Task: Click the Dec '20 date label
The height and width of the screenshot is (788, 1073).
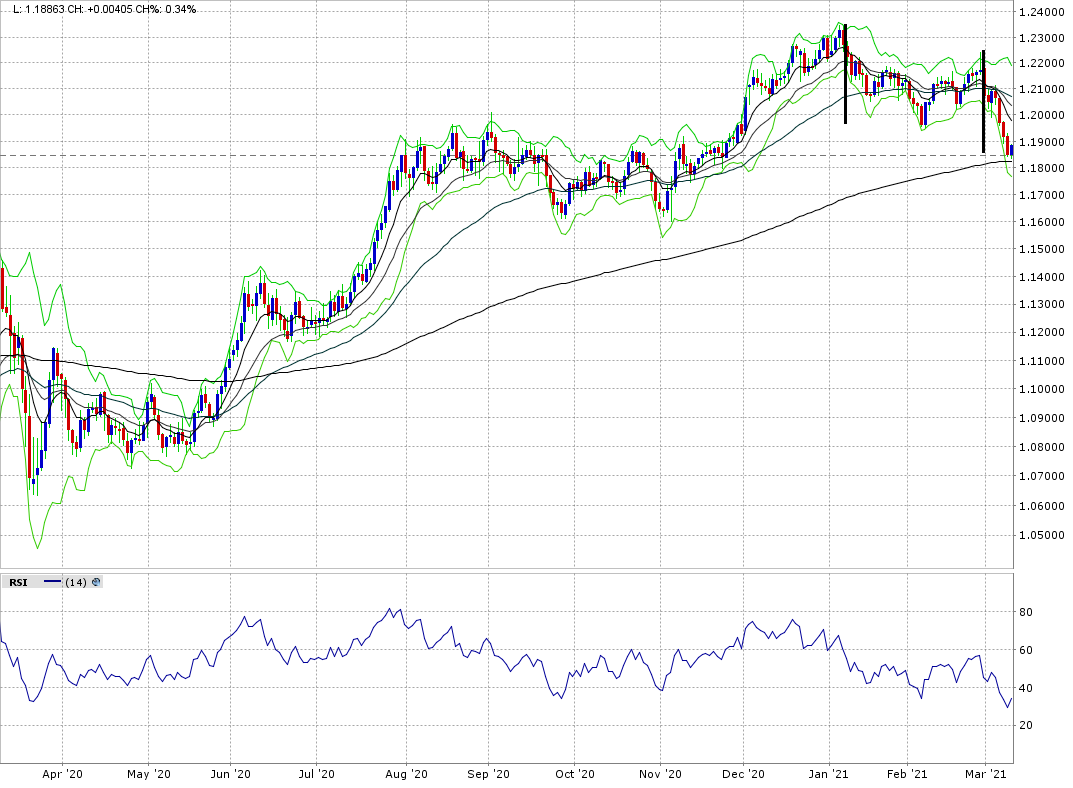Action: coord(743,774)
